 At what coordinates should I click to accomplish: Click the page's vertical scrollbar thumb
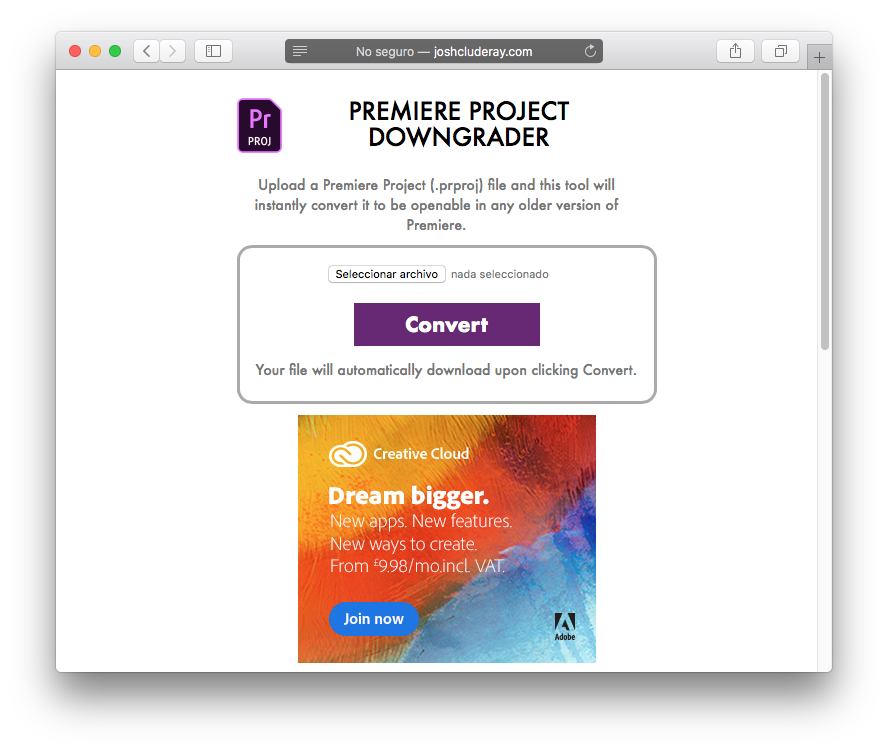[824, 210]
